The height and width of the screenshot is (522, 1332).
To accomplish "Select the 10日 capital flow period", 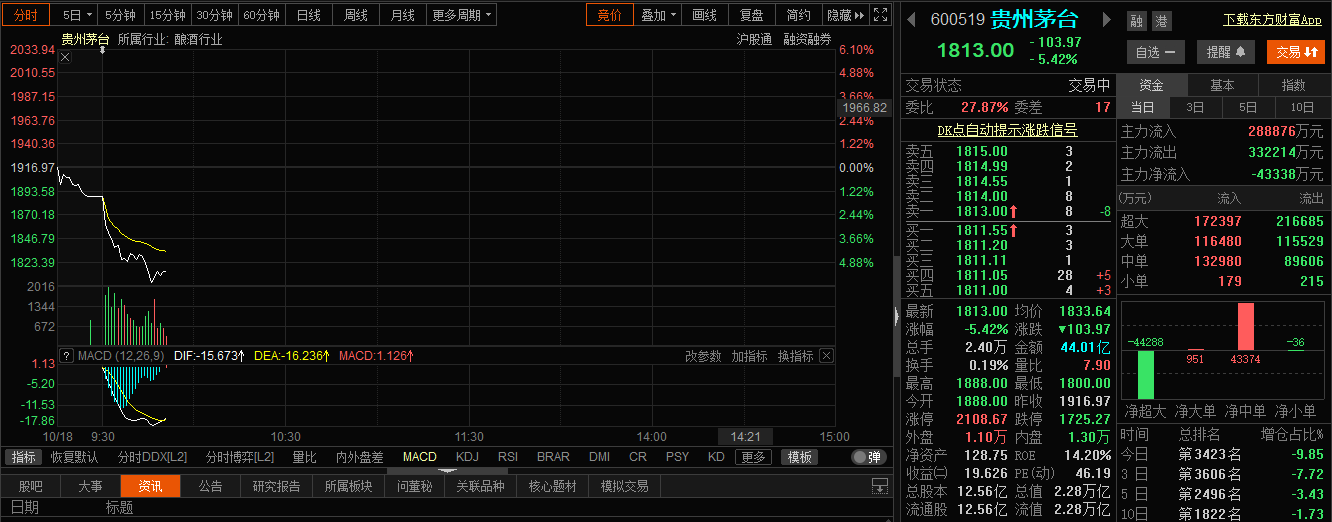I will [1302, 108].
